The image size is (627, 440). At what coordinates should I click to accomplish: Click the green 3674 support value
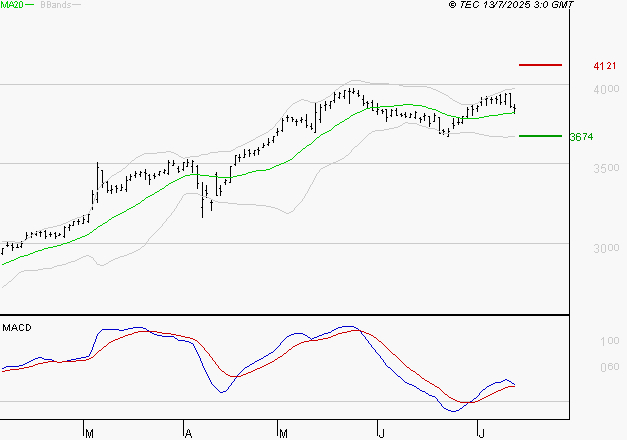coord(581,137)
